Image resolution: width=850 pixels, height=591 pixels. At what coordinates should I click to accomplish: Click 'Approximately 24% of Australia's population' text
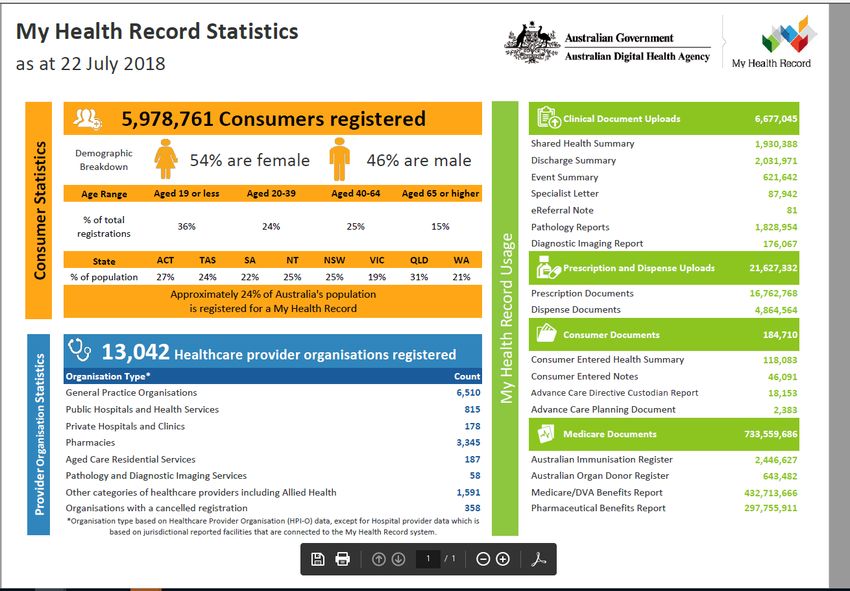pos(273,294)
